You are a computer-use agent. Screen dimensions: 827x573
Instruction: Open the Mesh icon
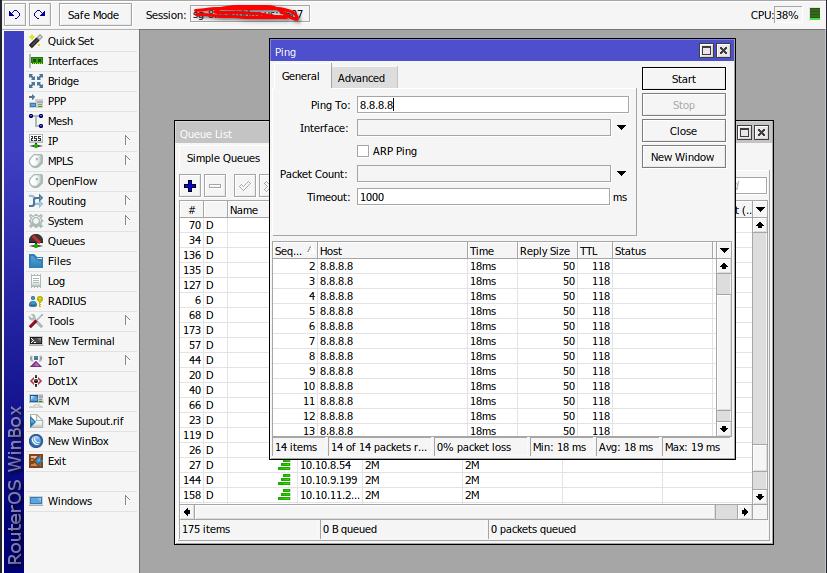pos(36,121)
